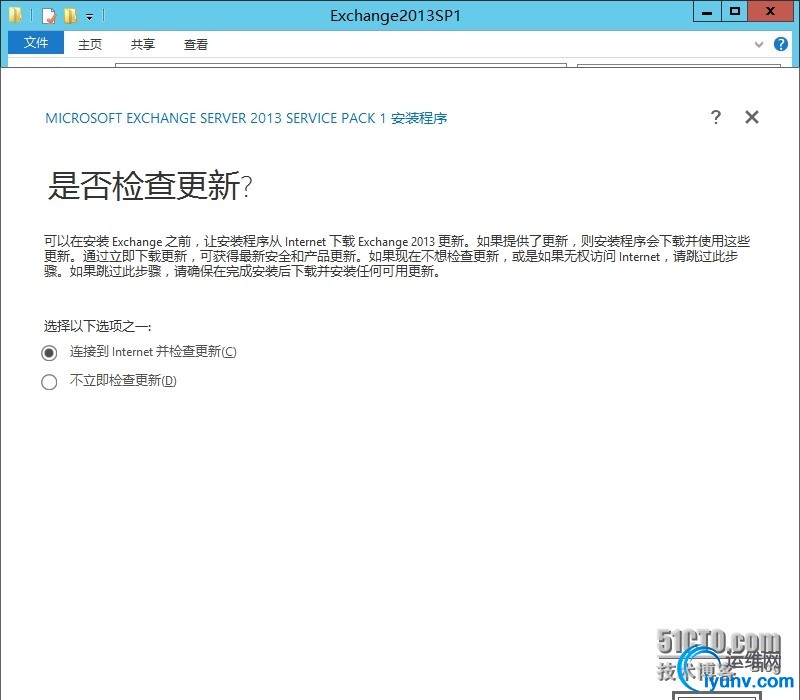Viewport: 800px width, 700px height.
Task: Maximize the Exchange2013SP1 Explorer window
Action: coord(735,11)
